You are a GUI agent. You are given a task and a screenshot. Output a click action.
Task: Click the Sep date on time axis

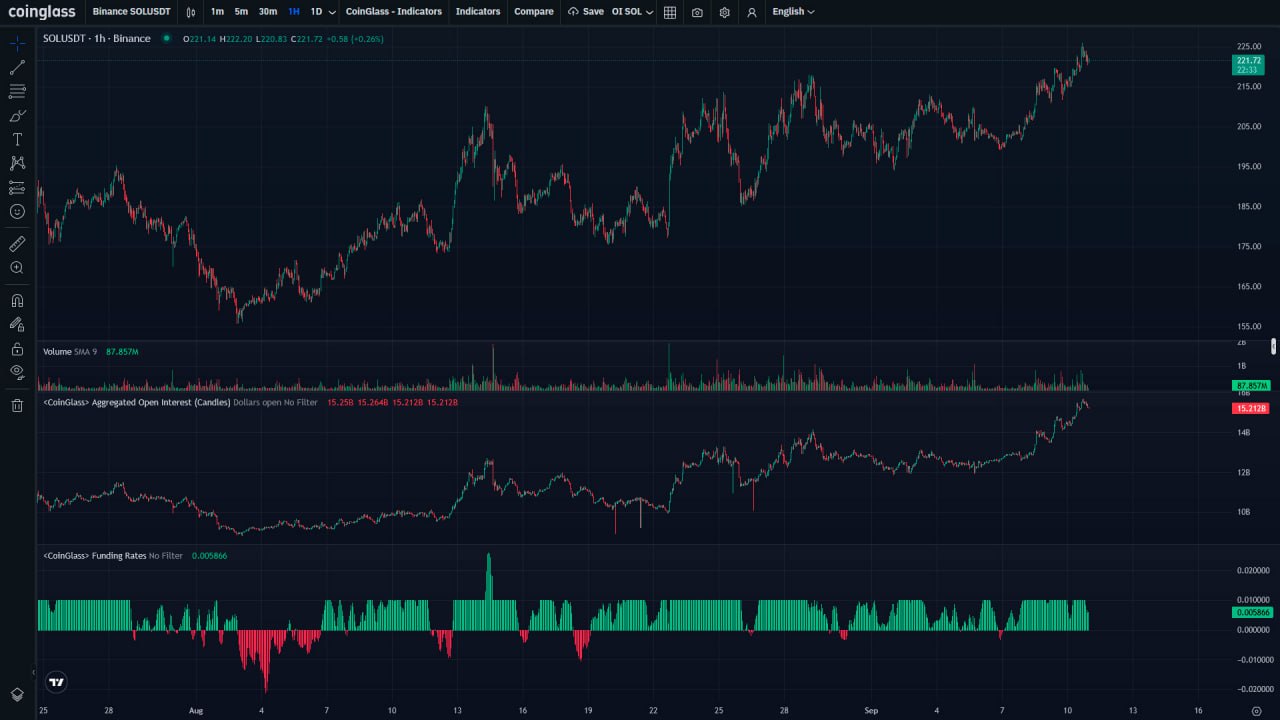pyautogui.click(x=871, y=711)
